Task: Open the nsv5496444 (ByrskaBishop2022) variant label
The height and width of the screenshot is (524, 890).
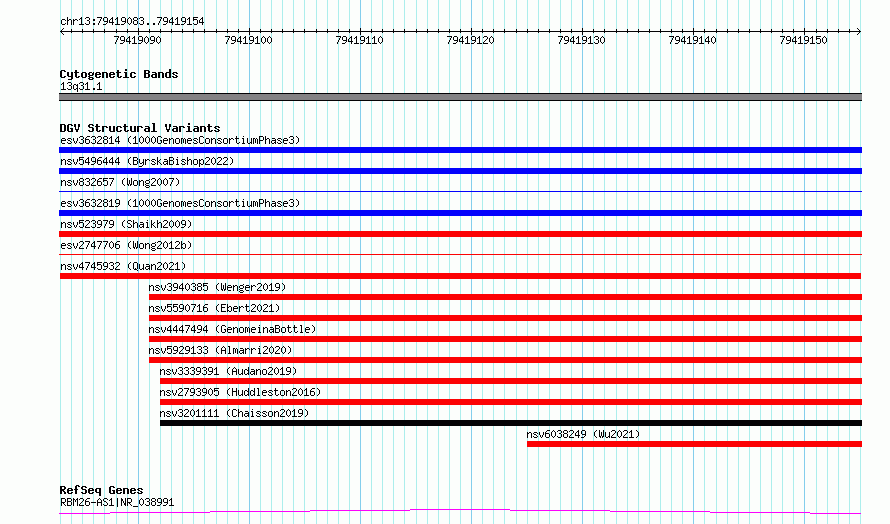Action: (147, 161)
